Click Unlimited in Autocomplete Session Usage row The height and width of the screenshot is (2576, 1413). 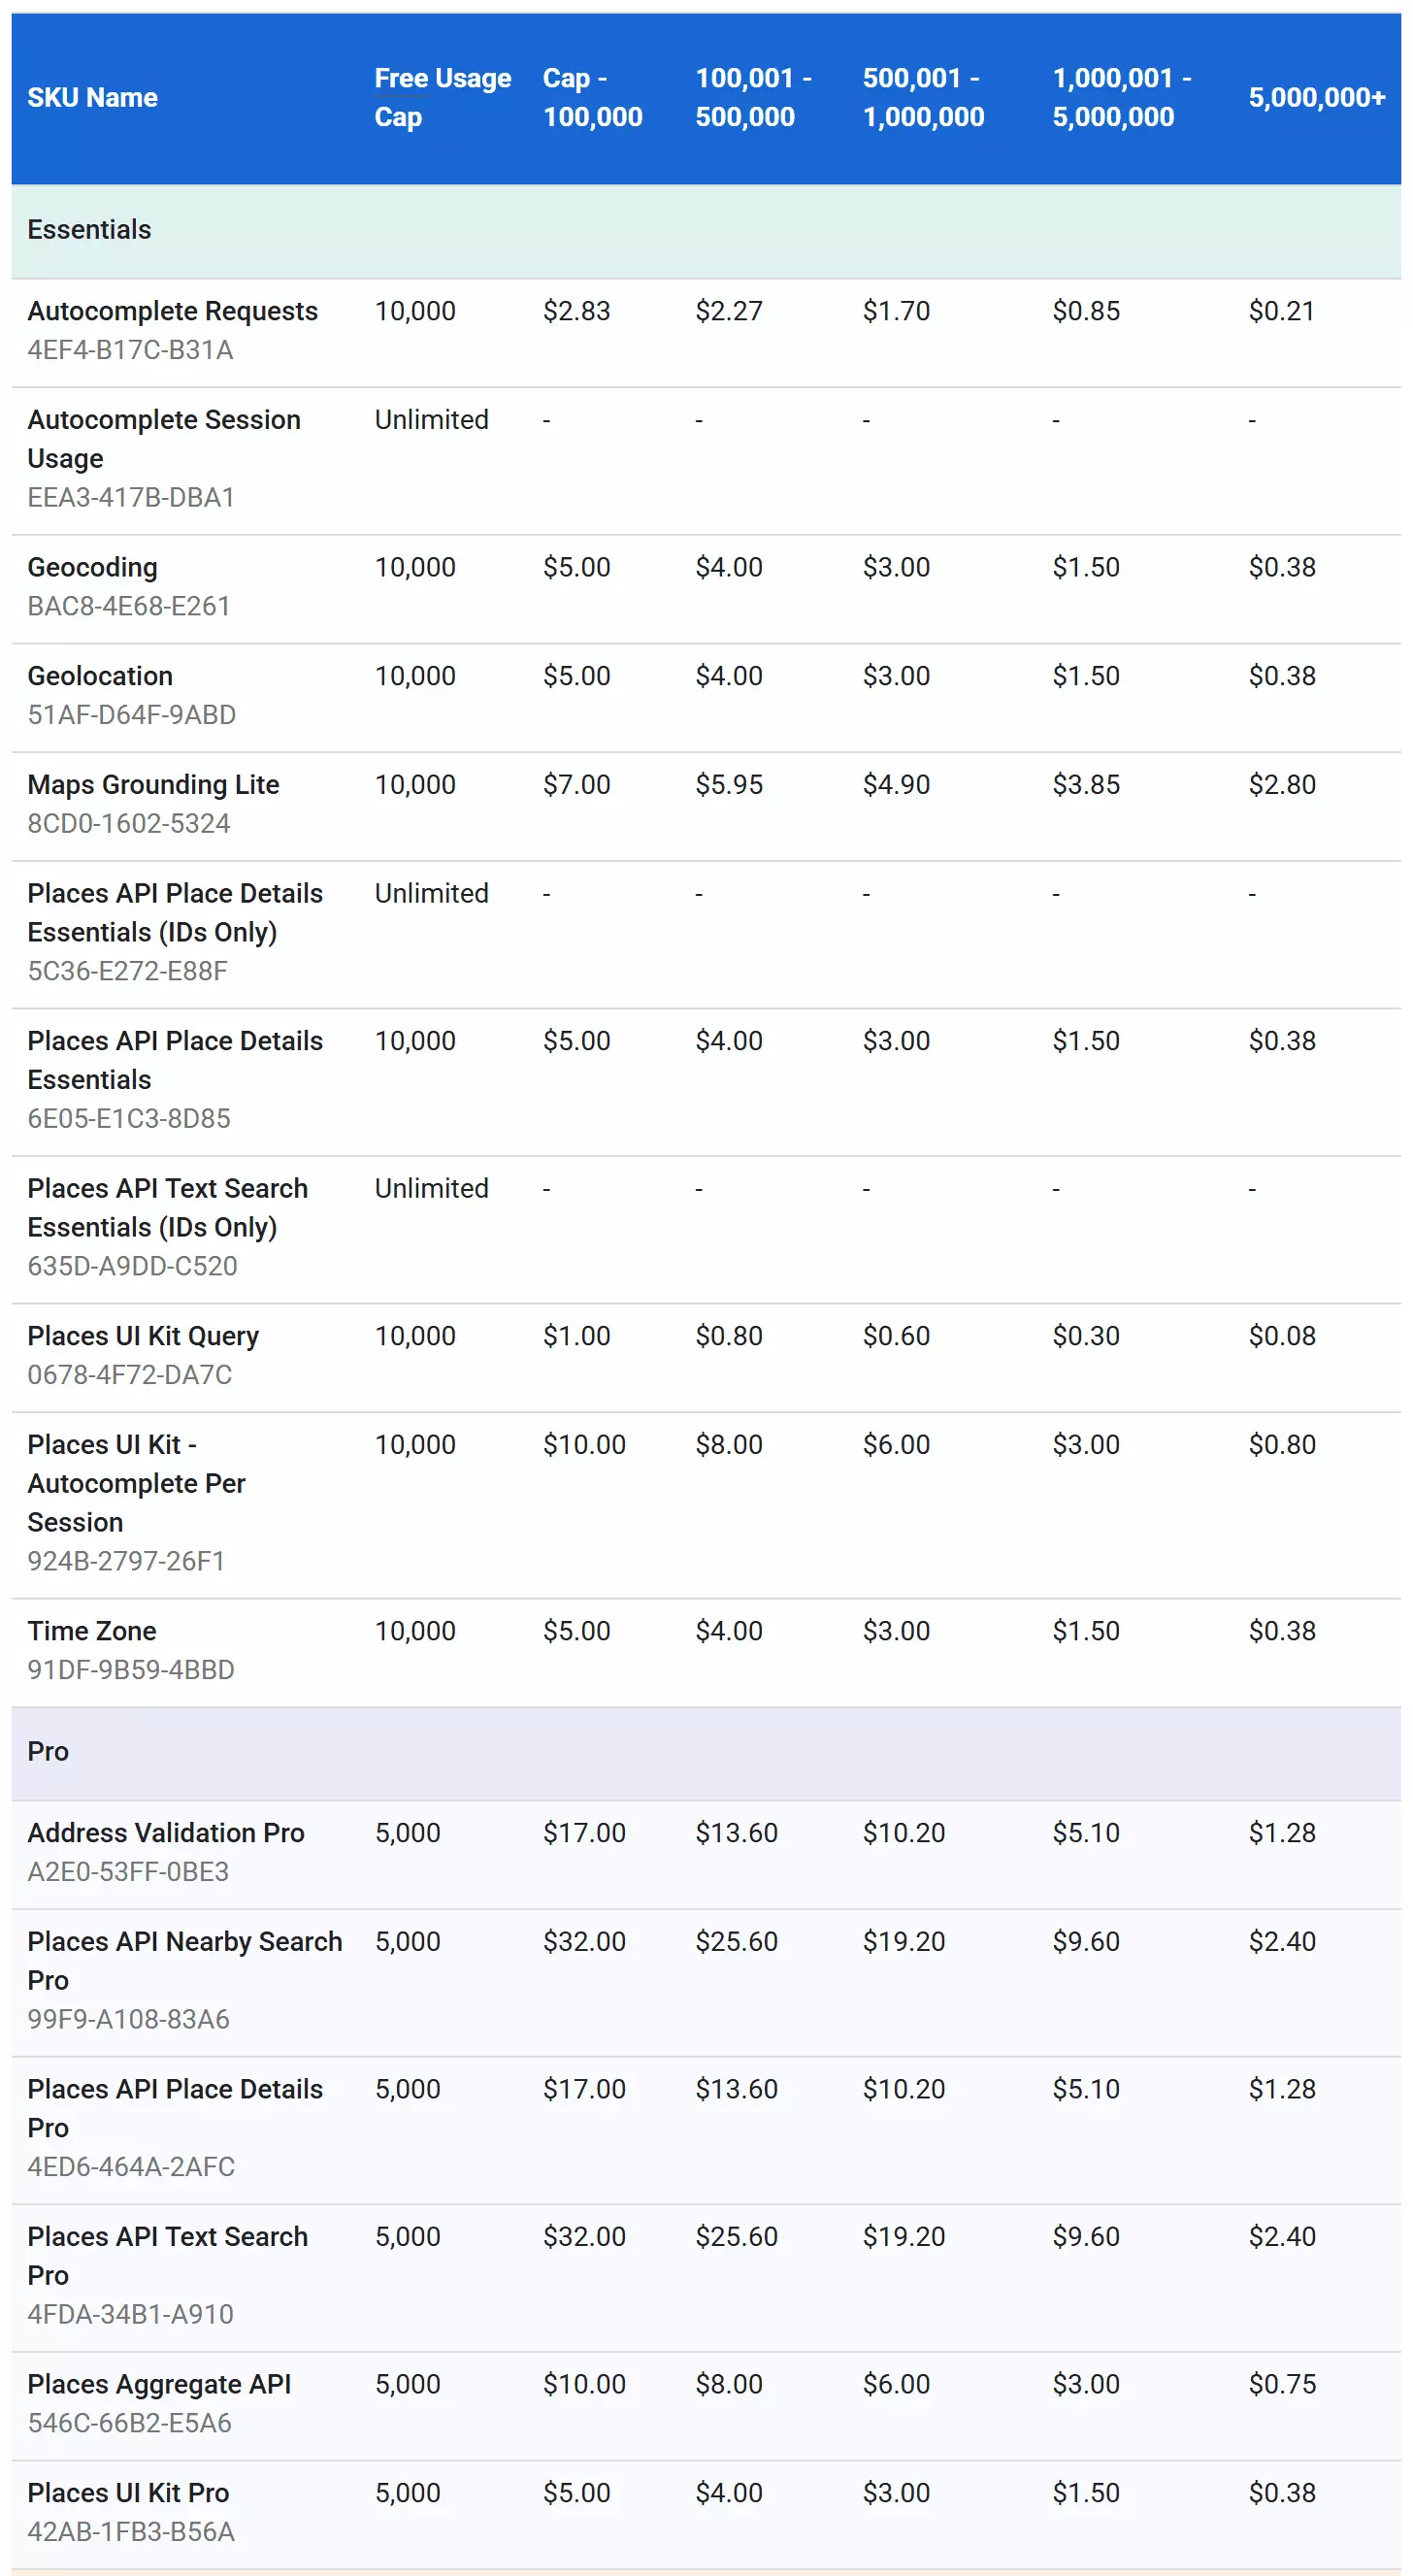tap(431, 419)
